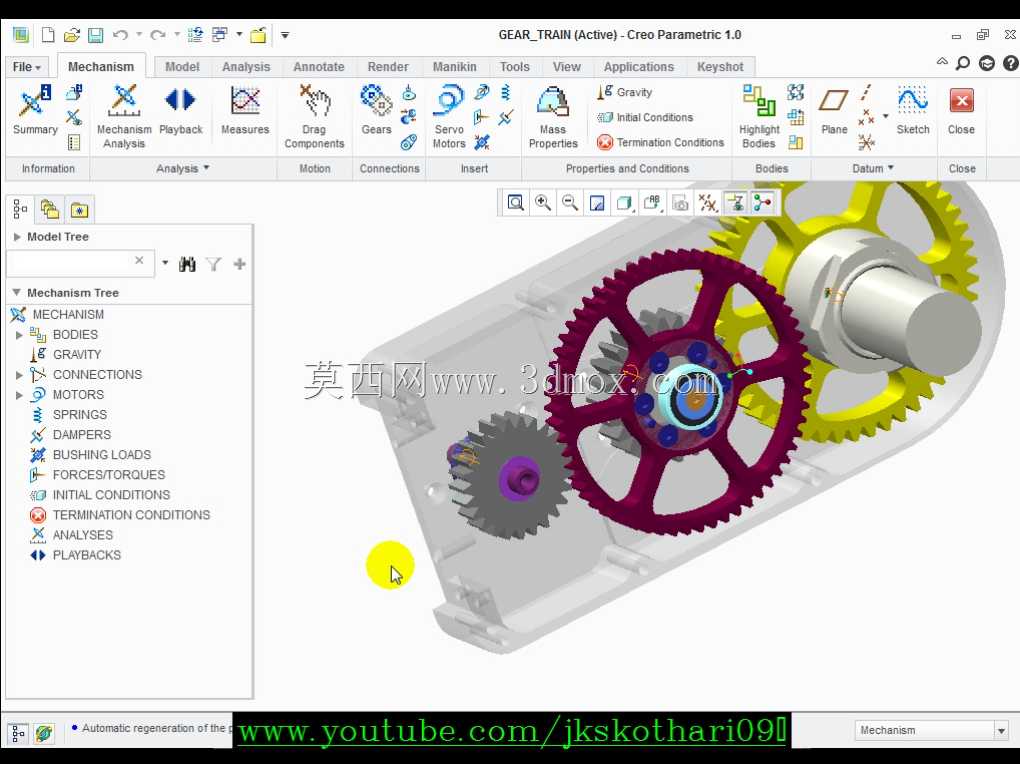Open Initial Conditions in ribbon
1020x764 pixels.
(645, 117)
